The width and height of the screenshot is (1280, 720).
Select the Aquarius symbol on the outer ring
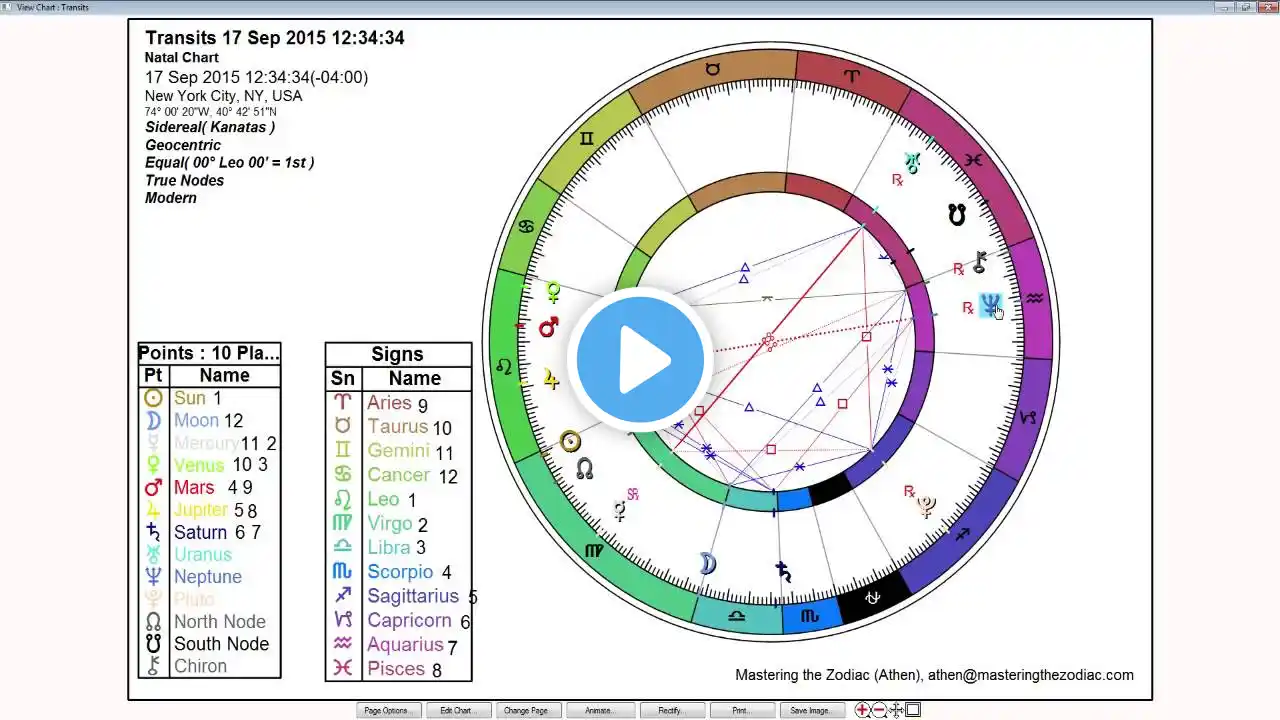tap(1035, 298)
